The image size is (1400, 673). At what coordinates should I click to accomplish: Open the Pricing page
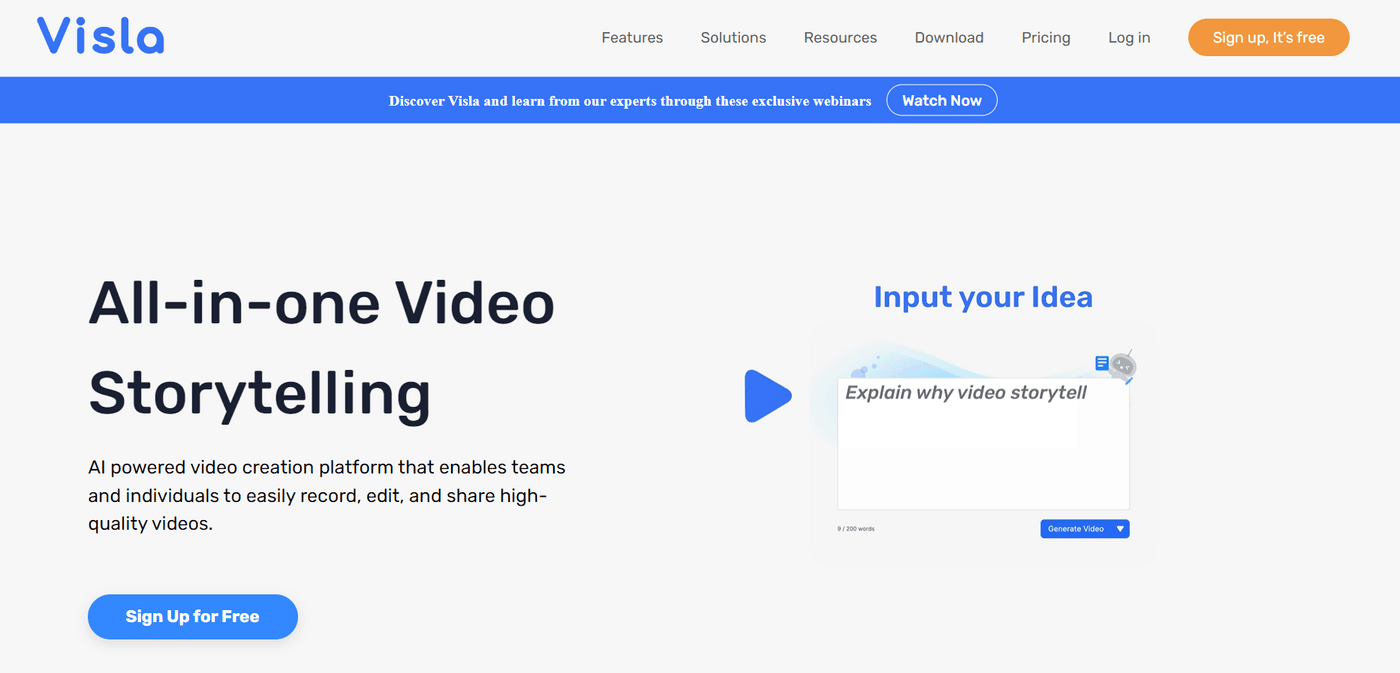pos(1046,37)
